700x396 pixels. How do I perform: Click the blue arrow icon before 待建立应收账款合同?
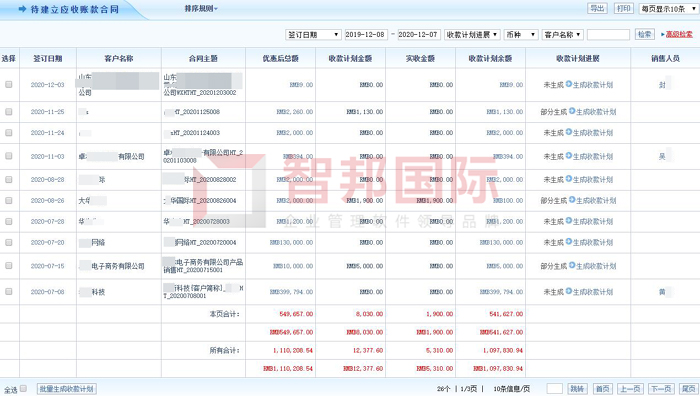point(22,9)
